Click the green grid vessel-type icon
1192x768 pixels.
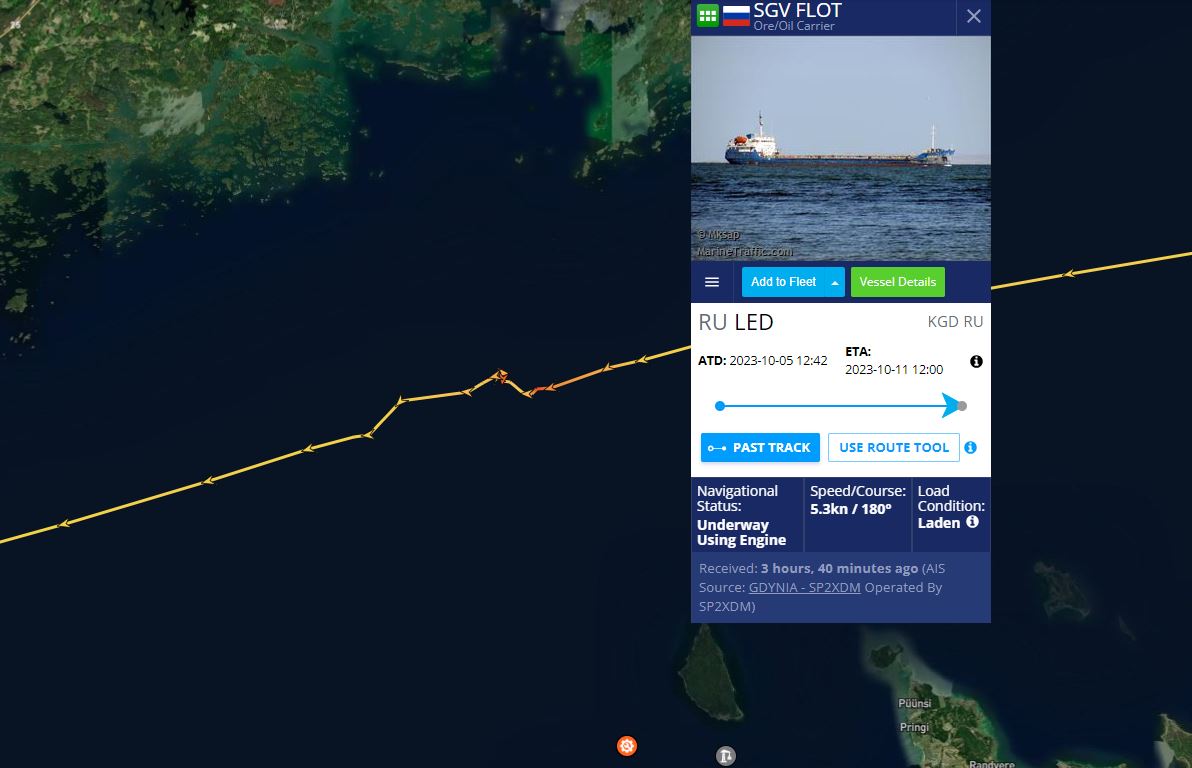tap(708, 15)
